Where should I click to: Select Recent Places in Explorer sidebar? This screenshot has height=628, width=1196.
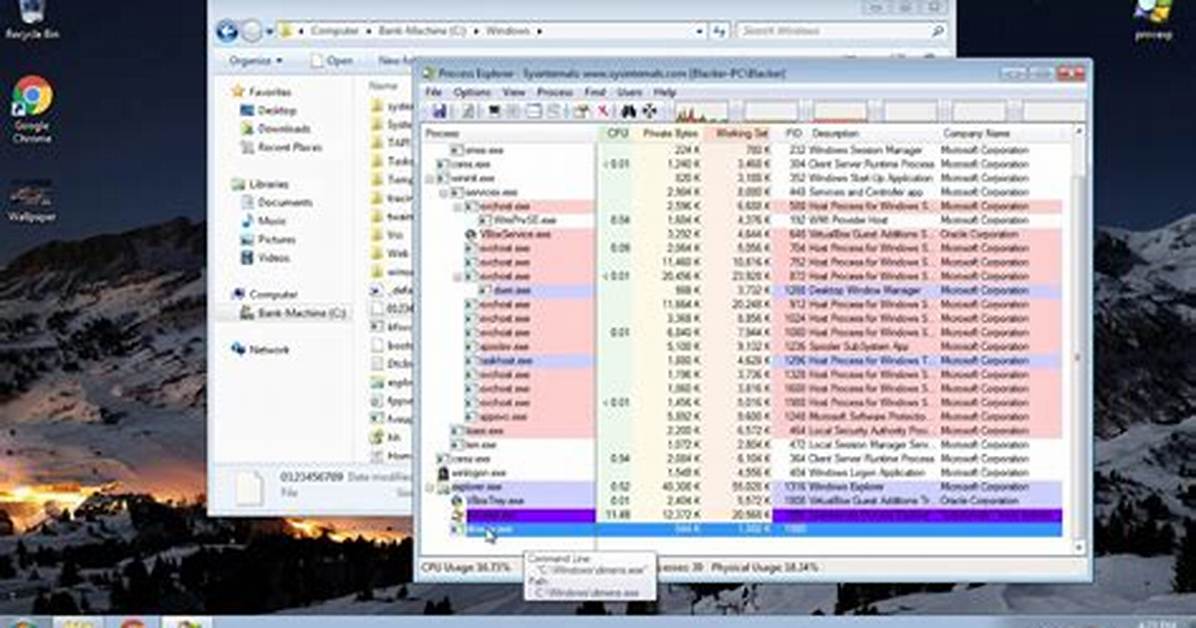pos(281,147)
